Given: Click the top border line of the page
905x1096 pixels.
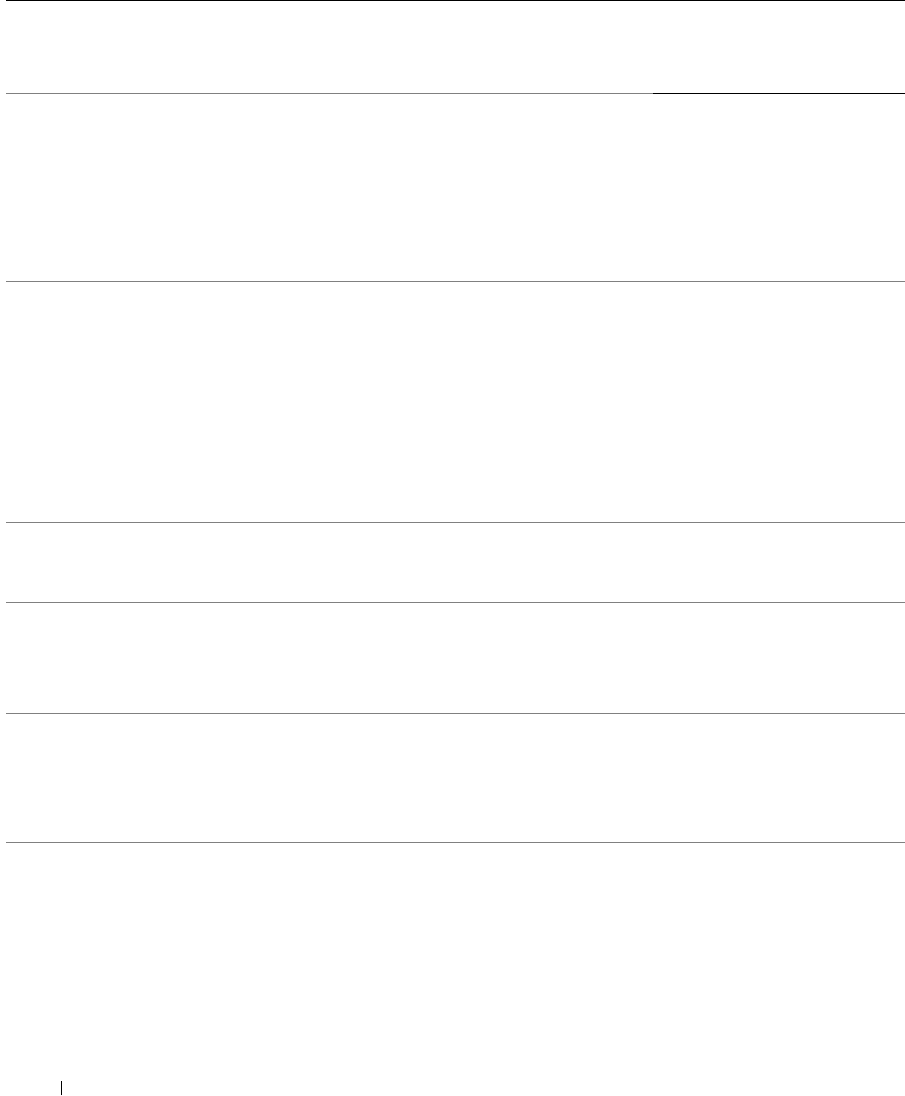Looking at the screenshot, I should (452, 1).
